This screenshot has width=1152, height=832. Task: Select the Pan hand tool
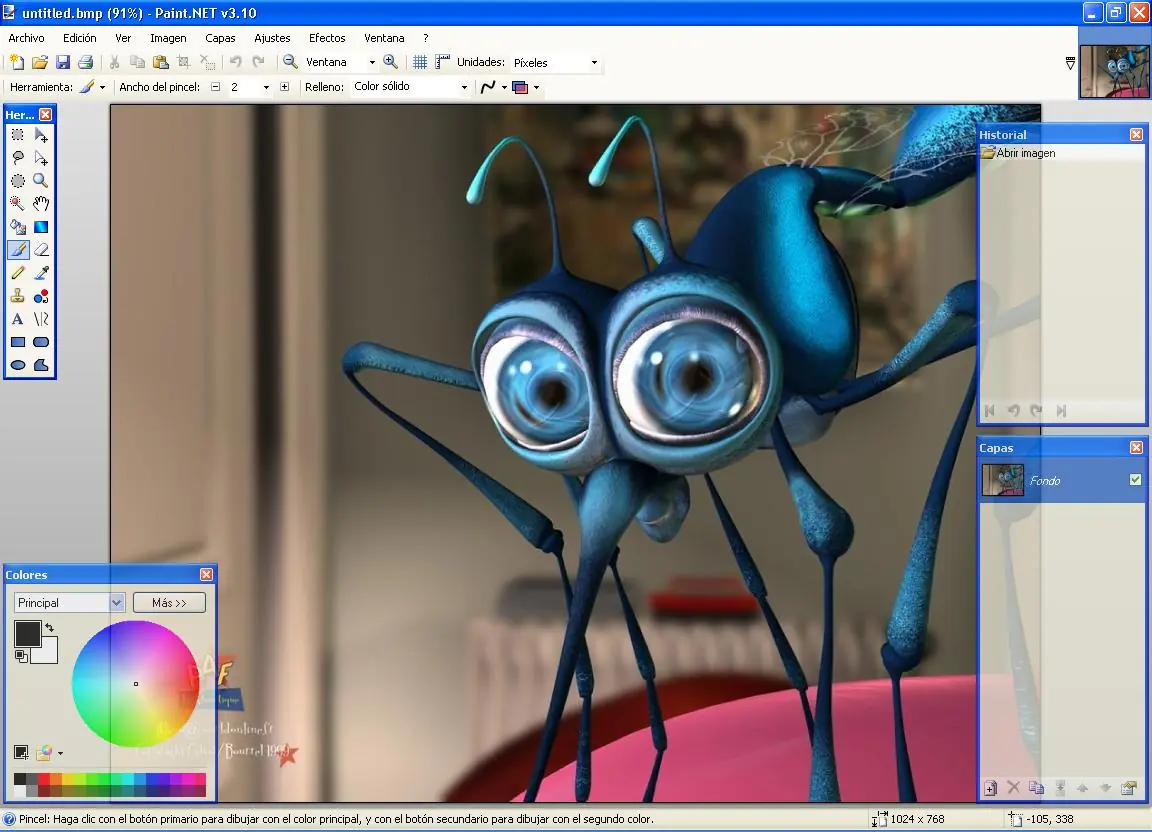[x=41, y=204]
